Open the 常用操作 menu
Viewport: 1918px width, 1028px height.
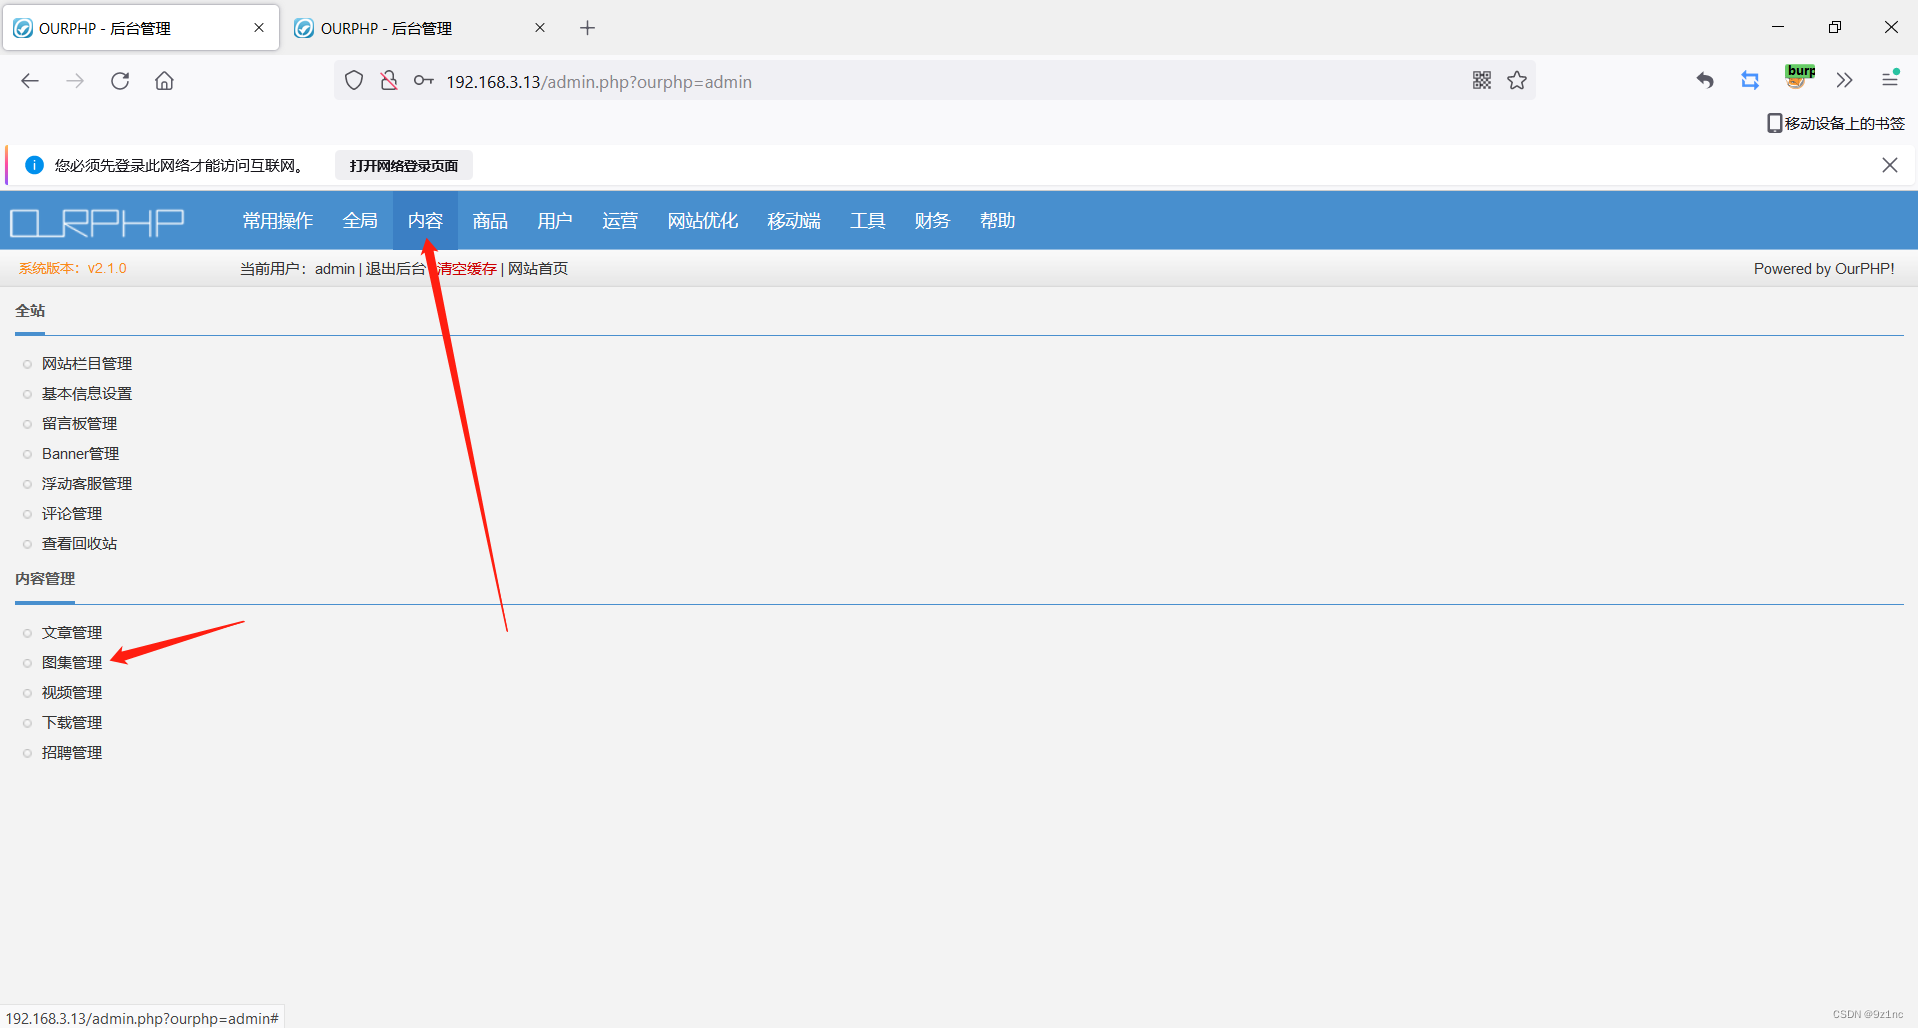[x=278, y=221]
